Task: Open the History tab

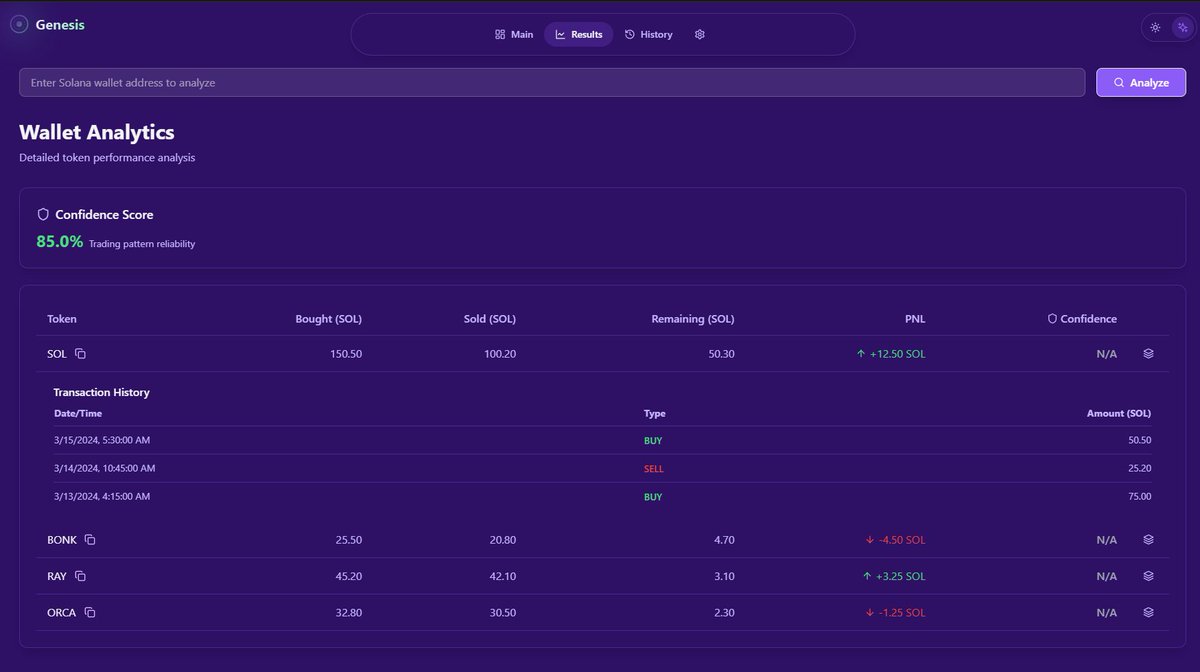Action: 648,34
